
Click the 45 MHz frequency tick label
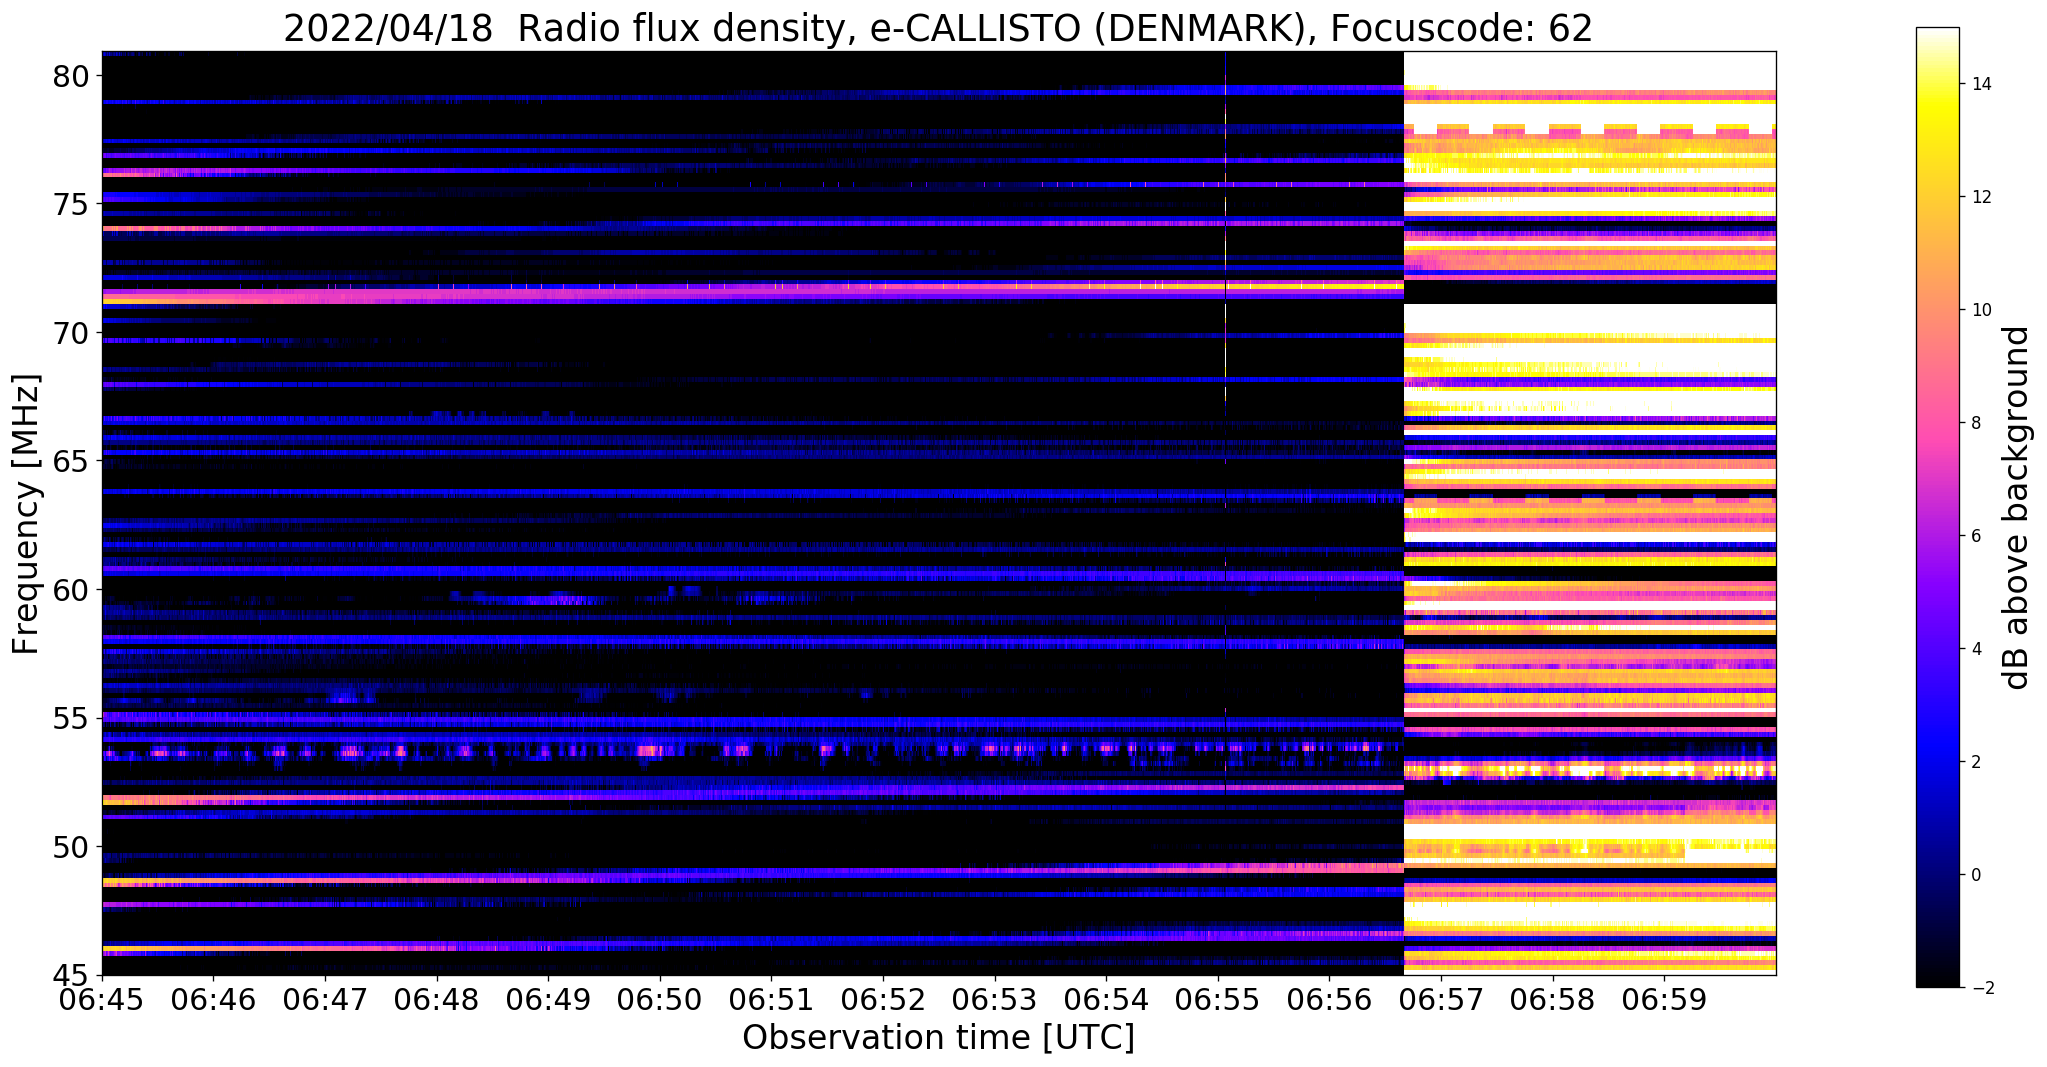coord(70,975)
